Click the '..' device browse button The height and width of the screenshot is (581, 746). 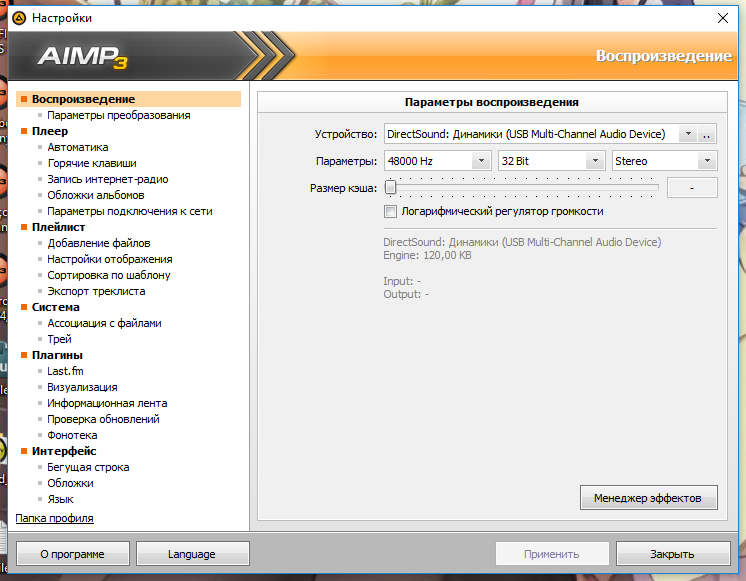coord(707,134)
